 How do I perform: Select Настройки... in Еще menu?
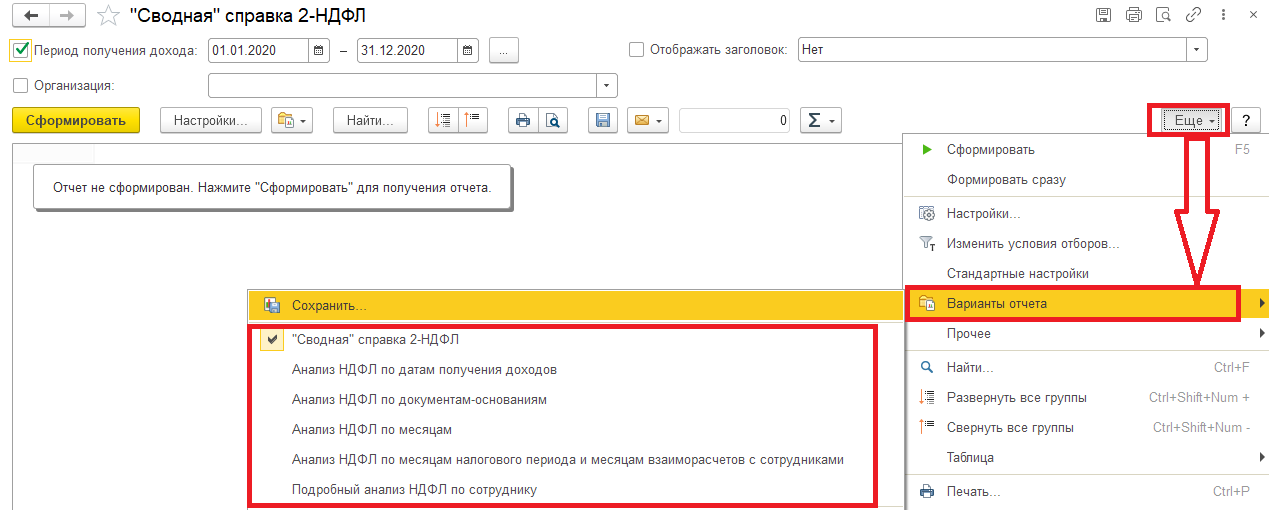(x=1085, y=214)
